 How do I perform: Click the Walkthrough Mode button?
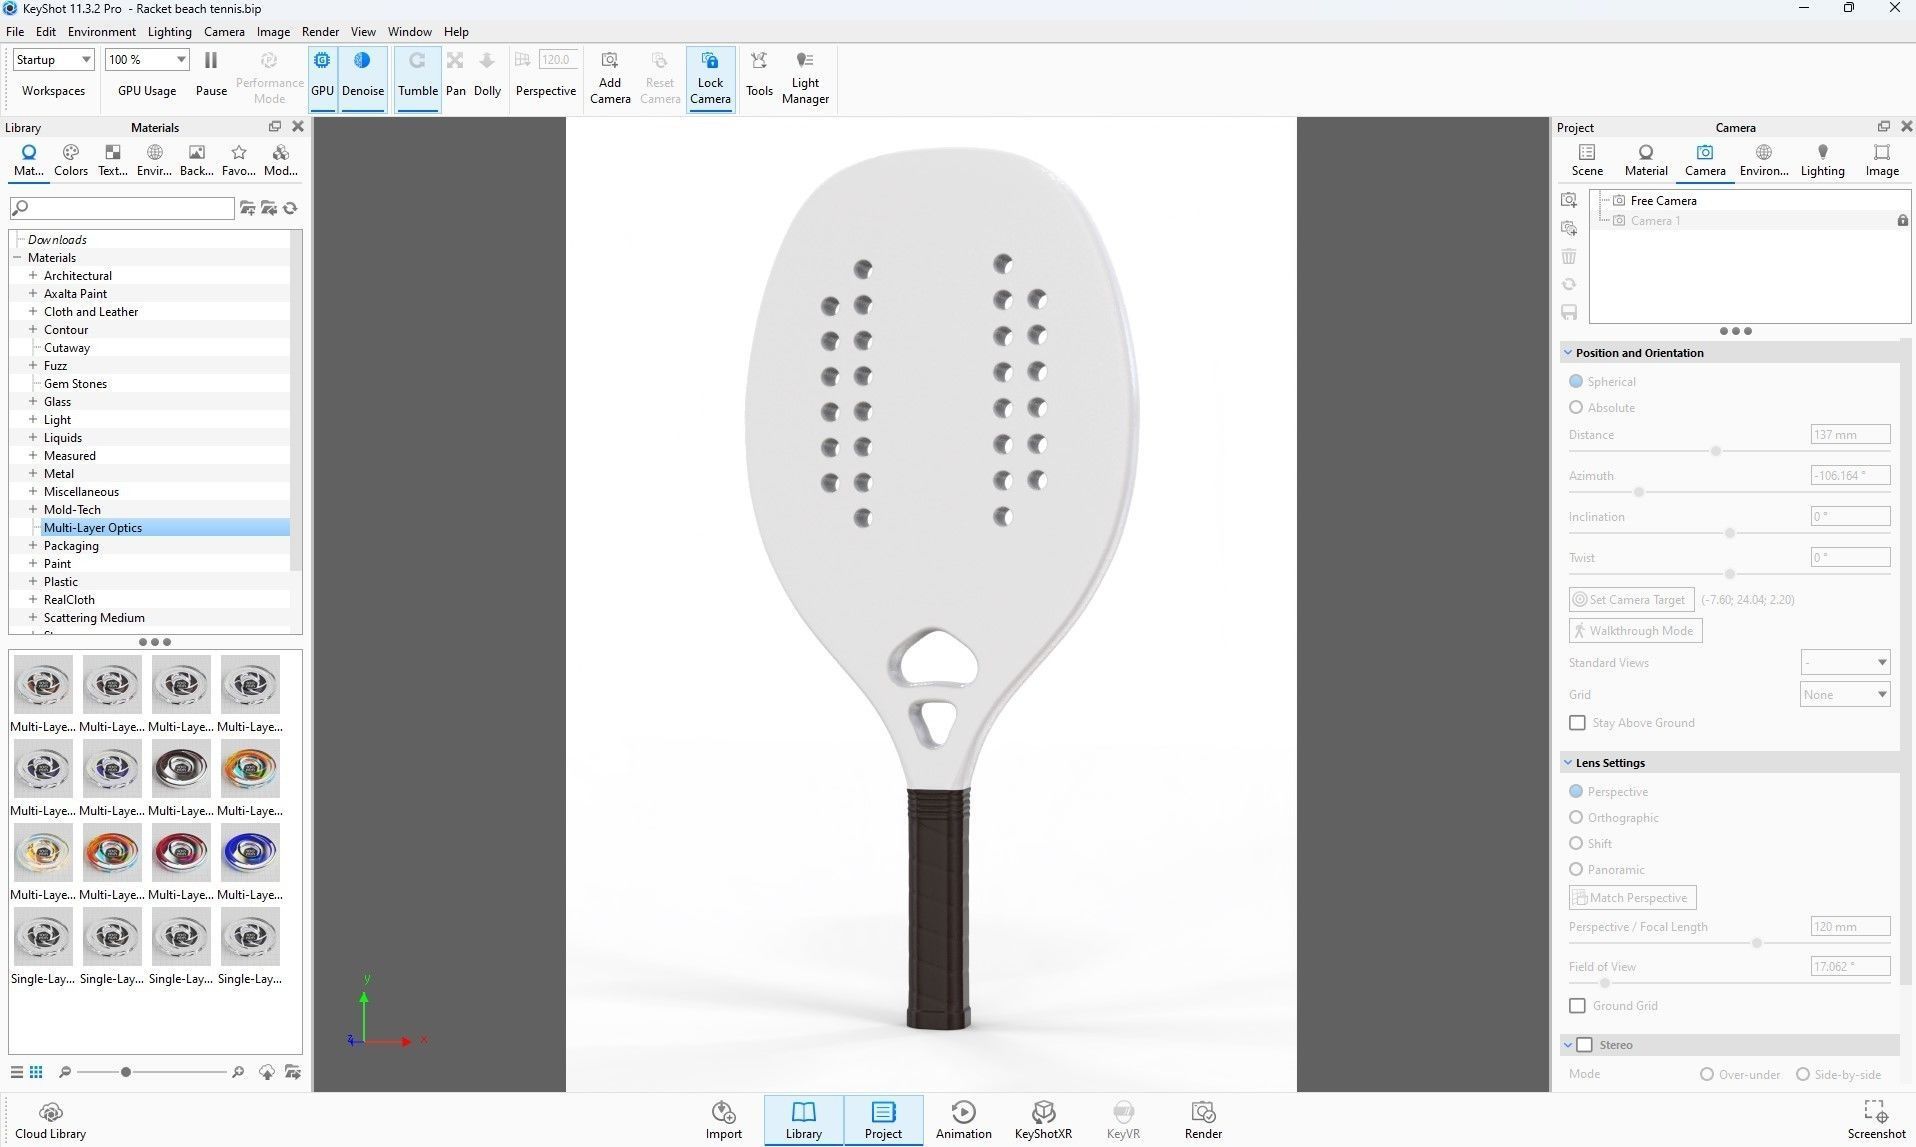pyautogui.click(x=1635, y=630)
